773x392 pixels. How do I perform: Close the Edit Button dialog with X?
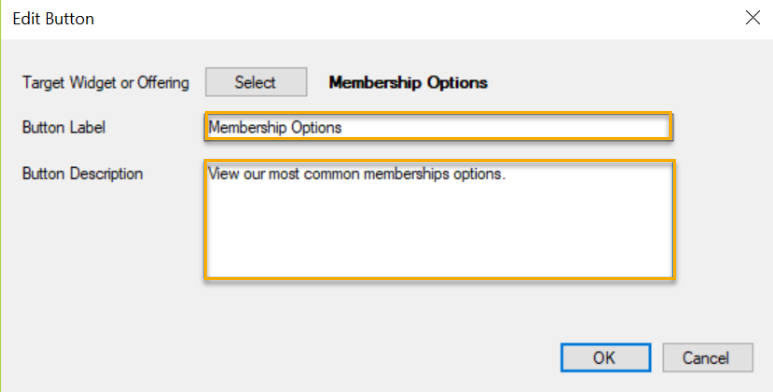[752, 18]
